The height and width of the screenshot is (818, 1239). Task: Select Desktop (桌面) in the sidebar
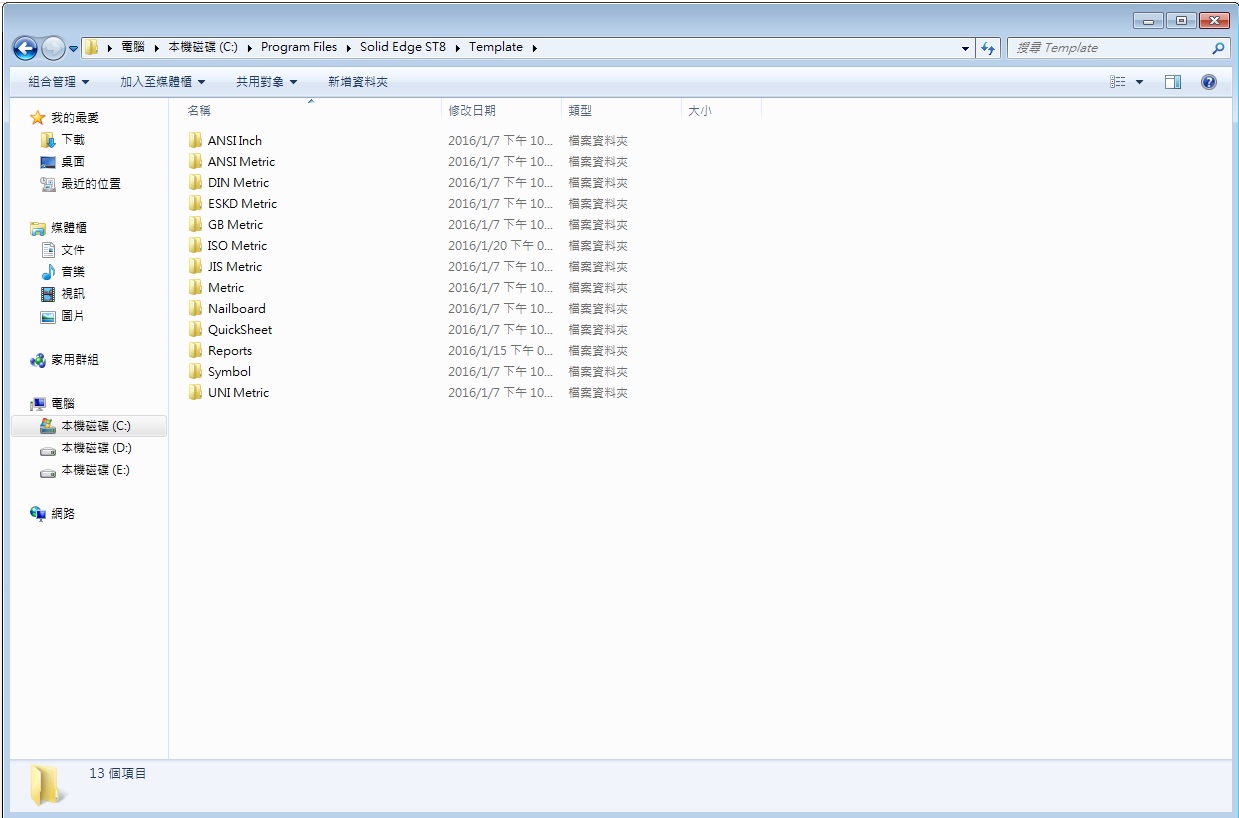click(72, 162)
